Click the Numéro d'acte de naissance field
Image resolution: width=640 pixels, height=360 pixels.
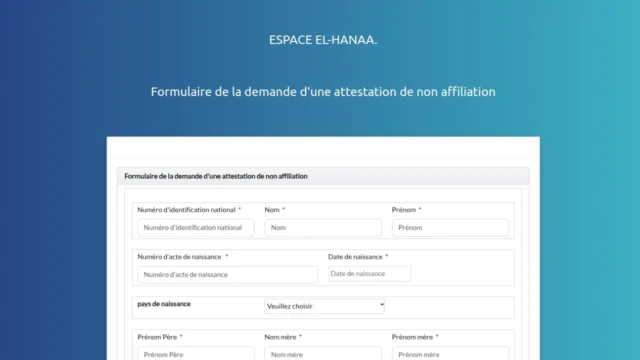(228, 275)
